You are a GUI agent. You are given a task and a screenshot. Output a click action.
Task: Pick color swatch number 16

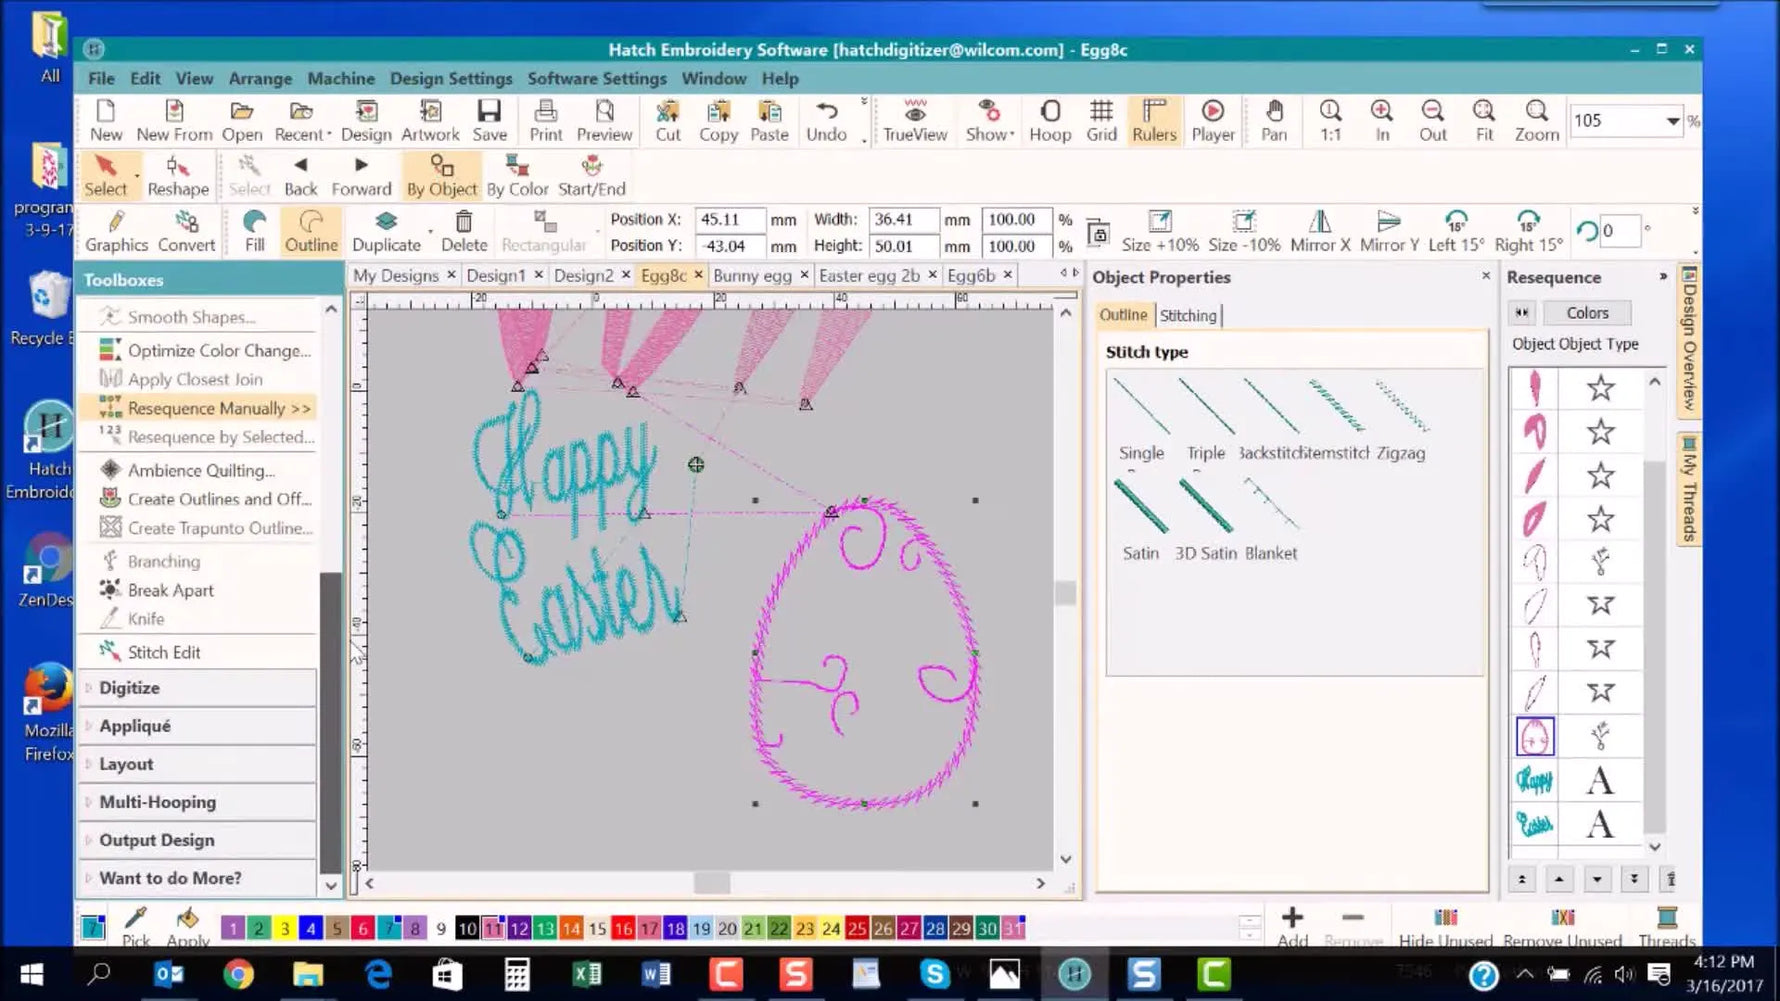[x=622, y=928]
